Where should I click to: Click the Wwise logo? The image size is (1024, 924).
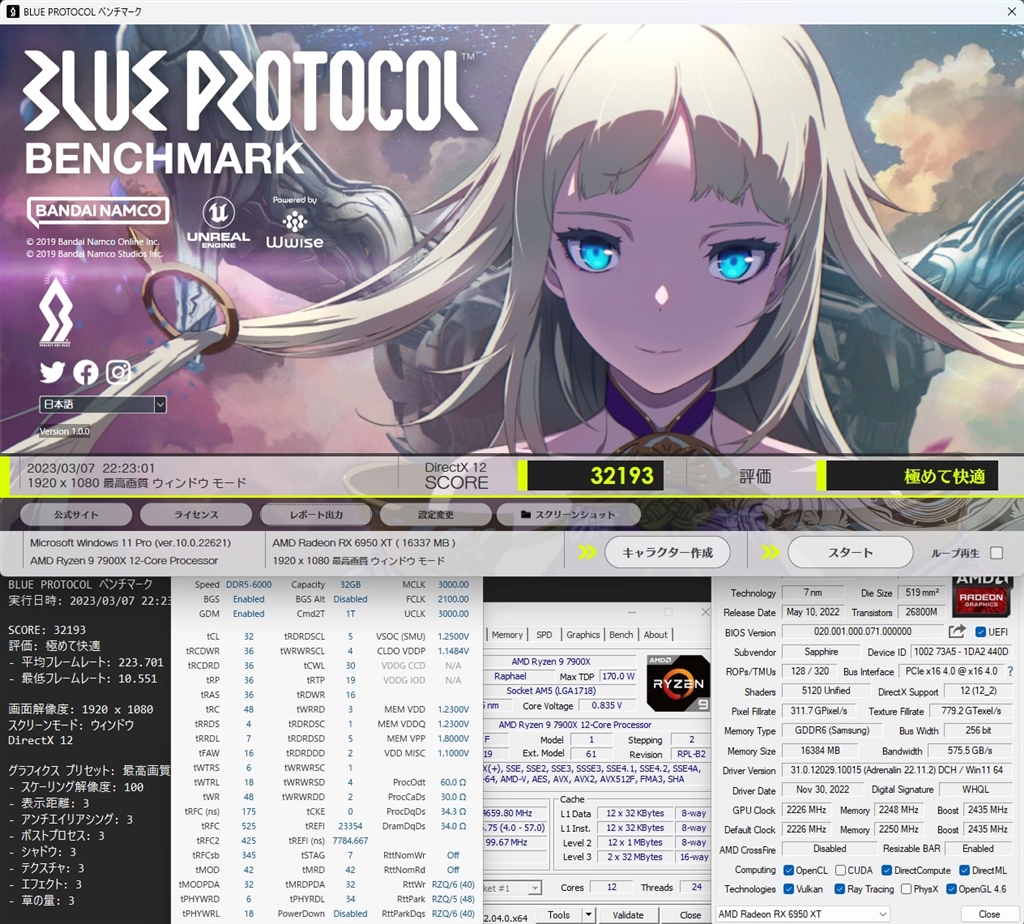[x=295, y=223]
